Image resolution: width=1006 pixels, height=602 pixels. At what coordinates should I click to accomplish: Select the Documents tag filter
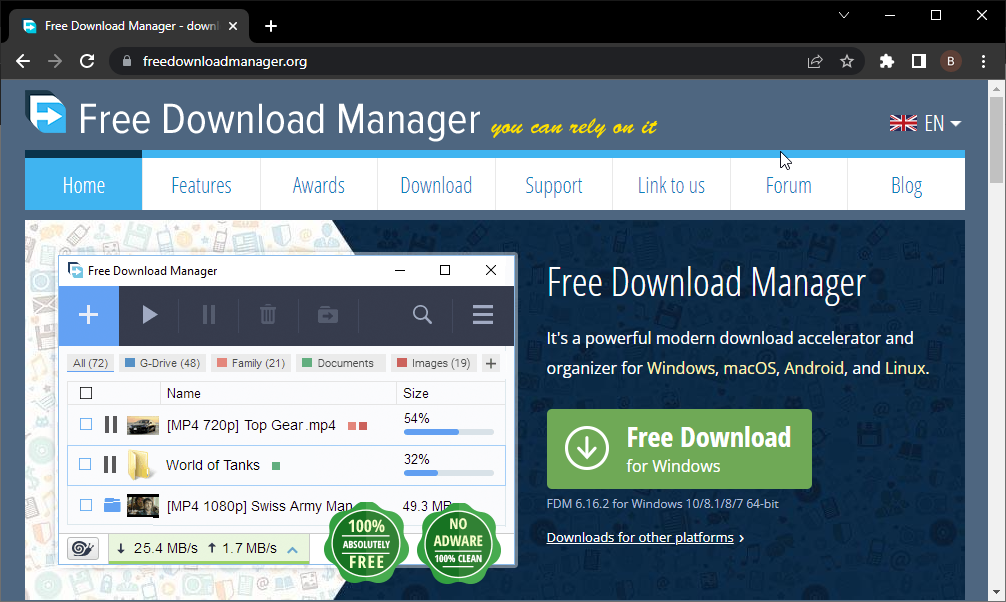point(340,363)
